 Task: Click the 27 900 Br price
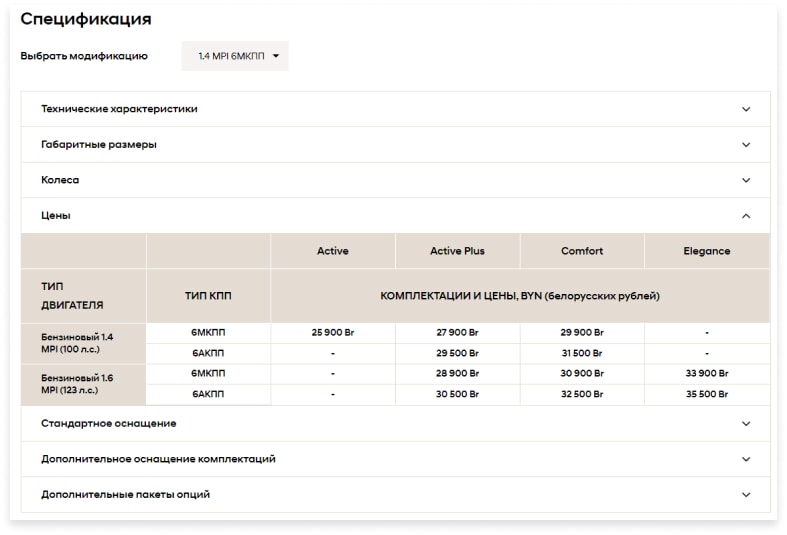(457, 332)
